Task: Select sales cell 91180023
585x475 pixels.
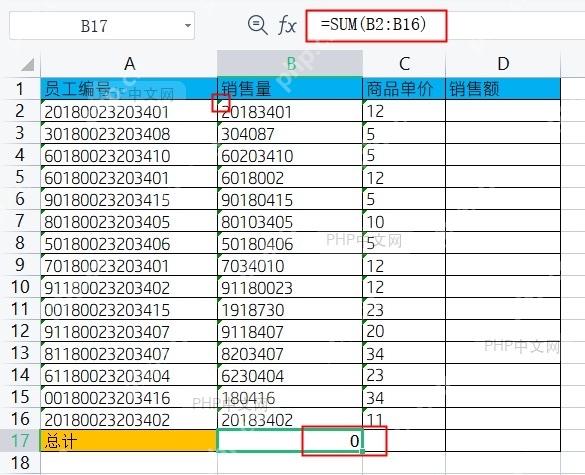Action: (290, 287)
